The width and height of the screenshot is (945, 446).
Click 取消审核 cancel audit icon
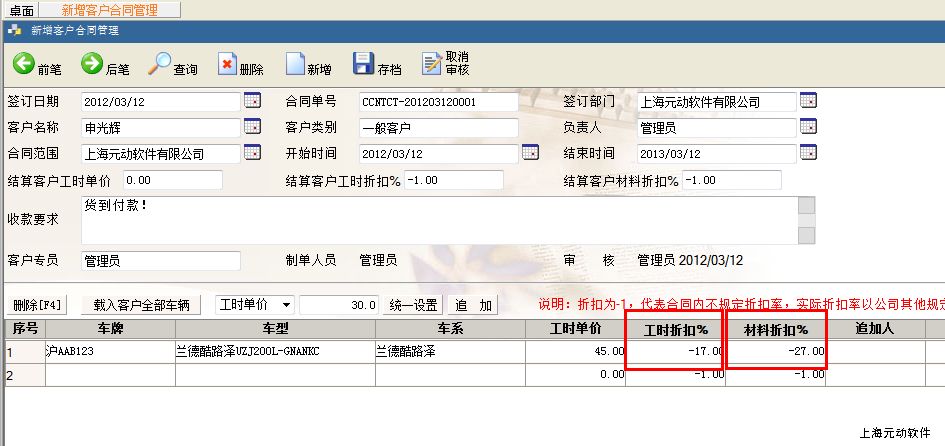(x=432, y=65)
